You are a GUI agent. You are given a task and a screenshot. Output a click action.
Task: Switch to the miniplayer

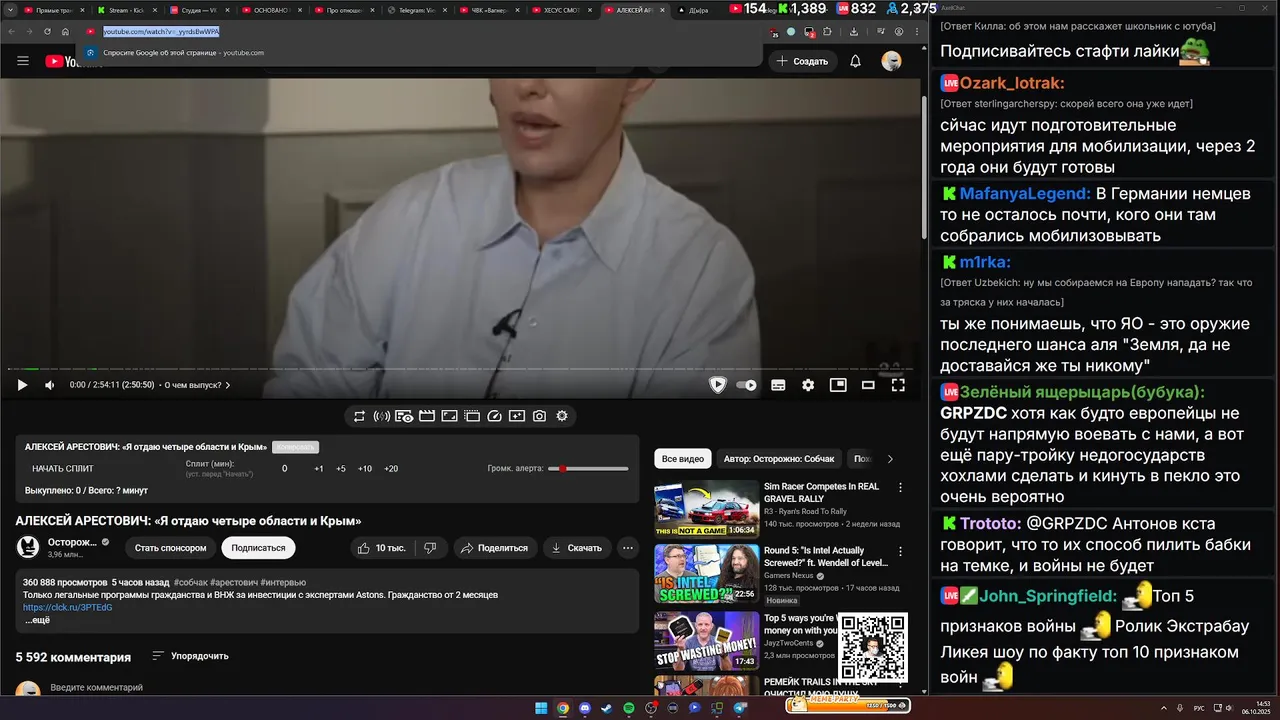[x=838, y=385]
